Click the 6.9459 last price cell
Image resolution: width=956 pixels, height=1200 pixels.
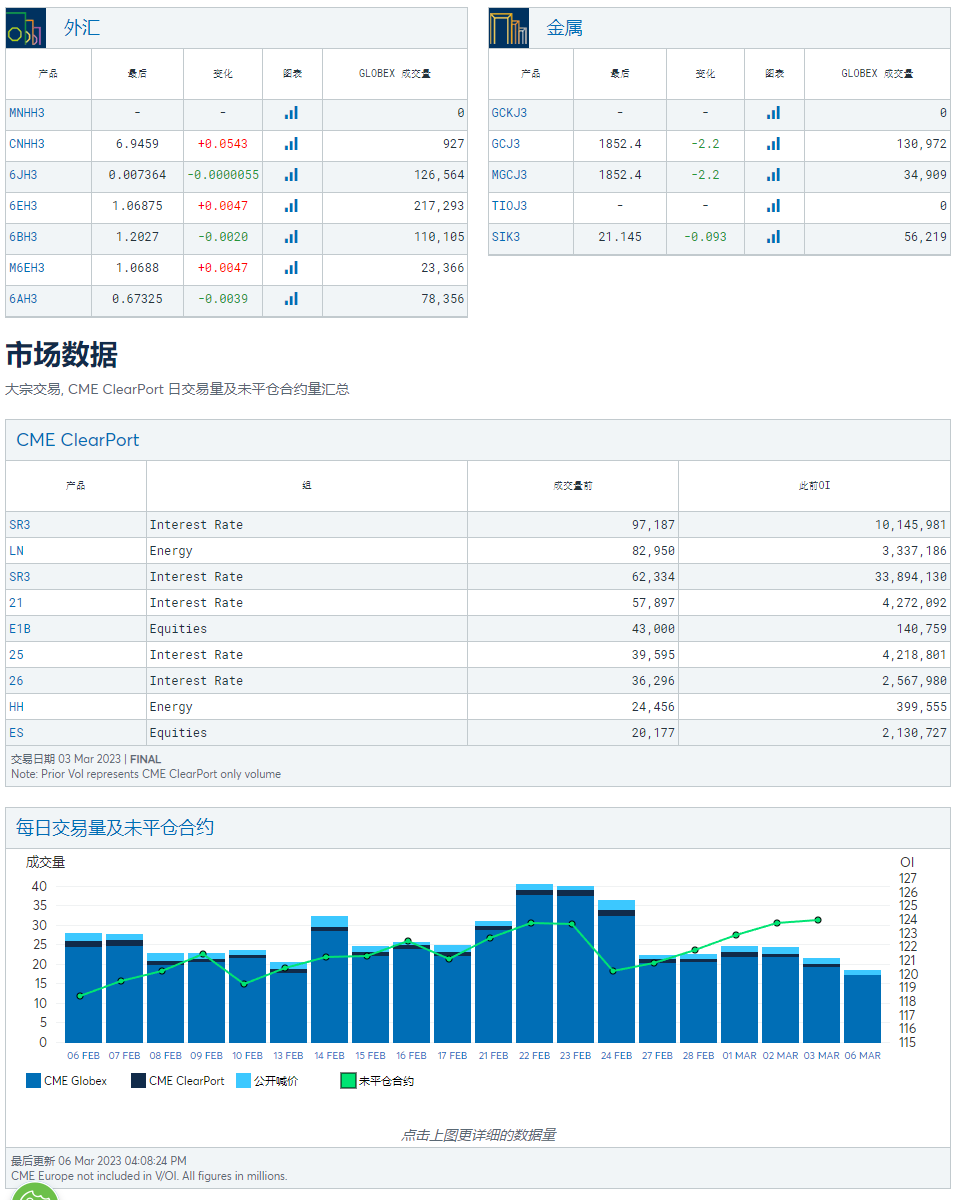coord(137,144)
